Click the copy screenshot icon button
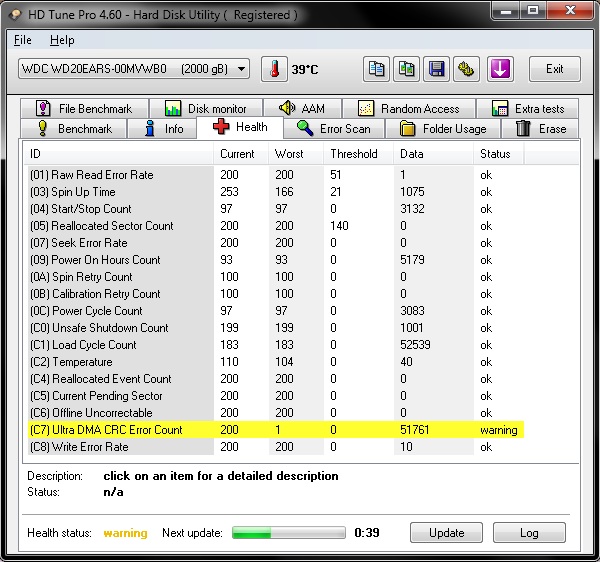600x562 pixels. pos(406,69)
